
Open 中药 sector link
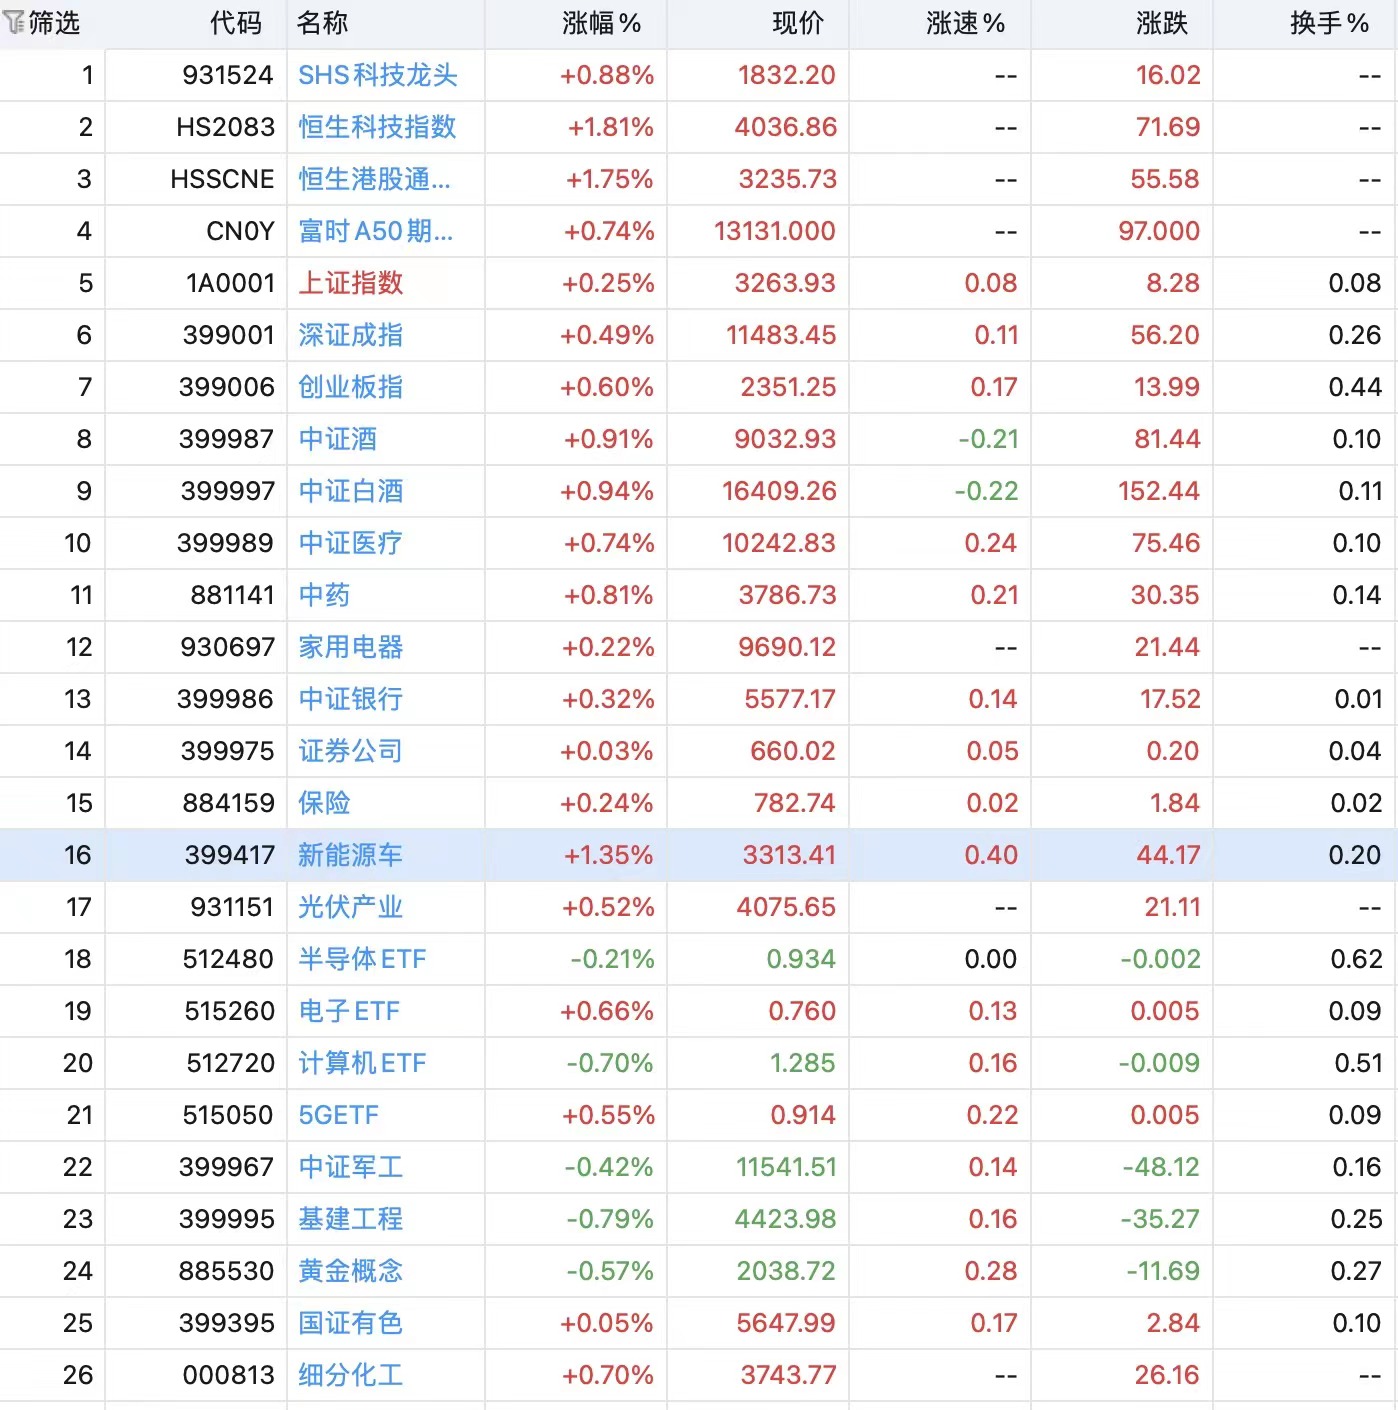click(x=324, y=595)
